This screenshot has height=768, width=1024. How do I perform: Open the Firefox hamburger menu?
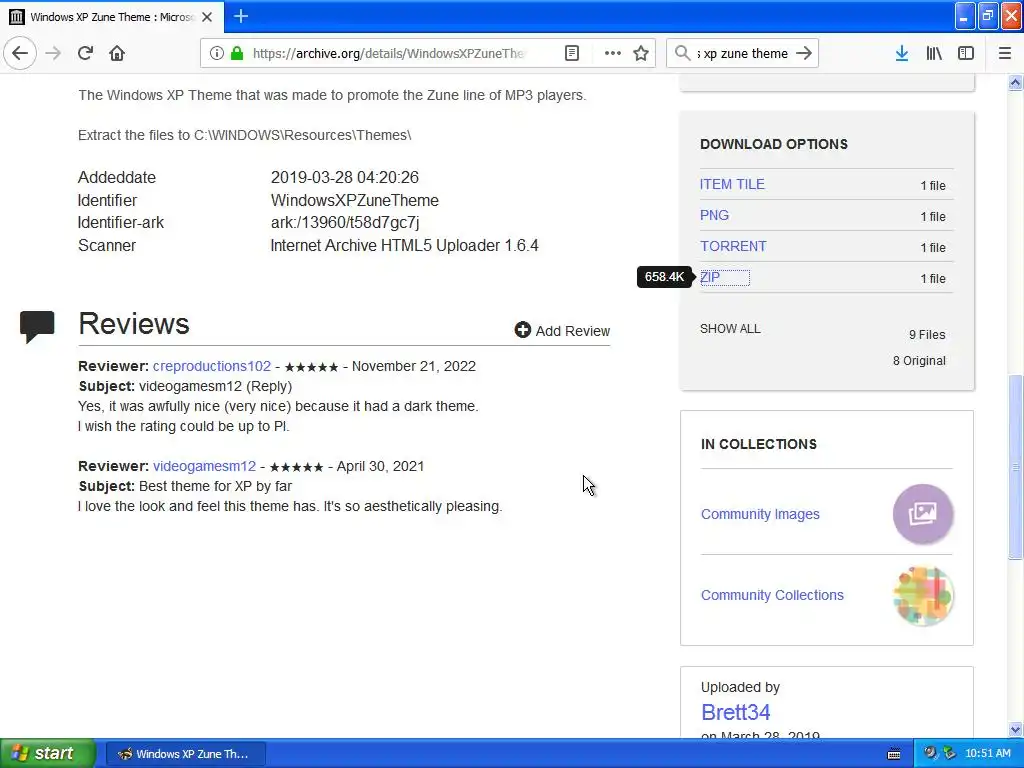(x=1004, y=53)
